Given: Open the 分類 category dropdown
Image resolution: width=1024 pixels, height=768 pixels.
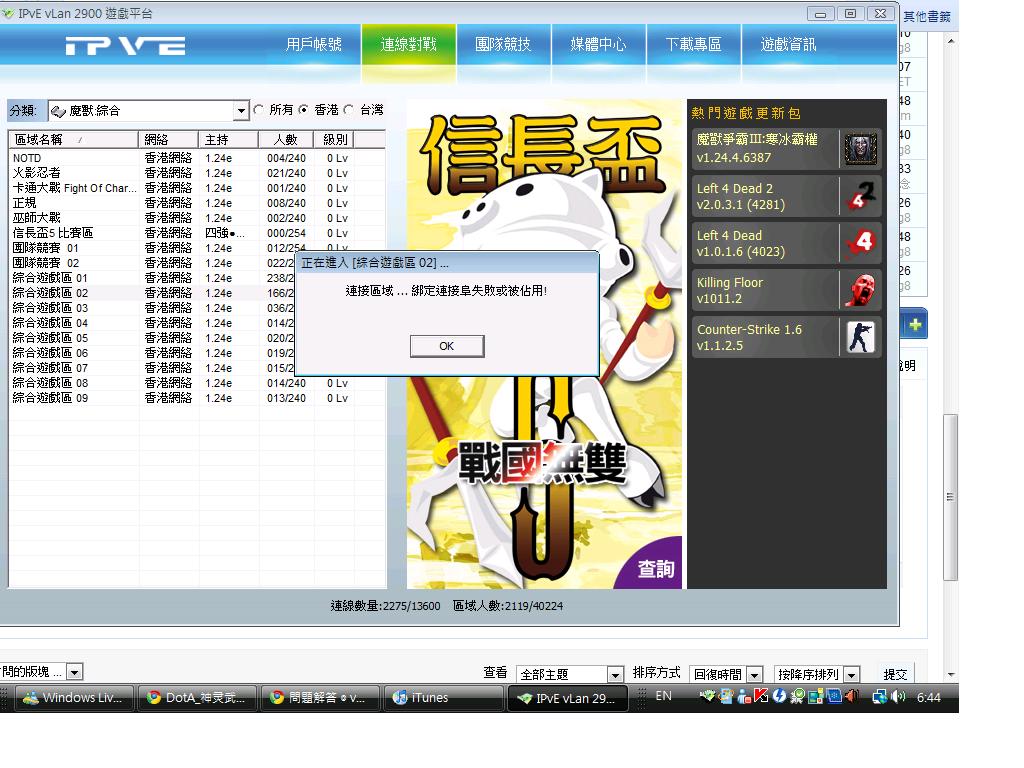Looking at the screenshot, I should [x=241, y=111].
